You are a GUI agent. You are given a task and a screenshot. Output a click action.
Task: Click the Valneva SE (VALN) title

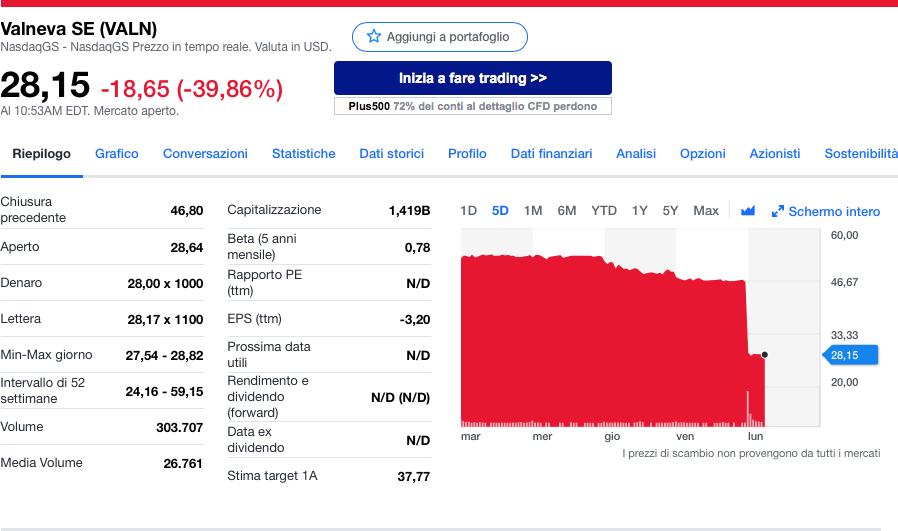coord(78,29)
